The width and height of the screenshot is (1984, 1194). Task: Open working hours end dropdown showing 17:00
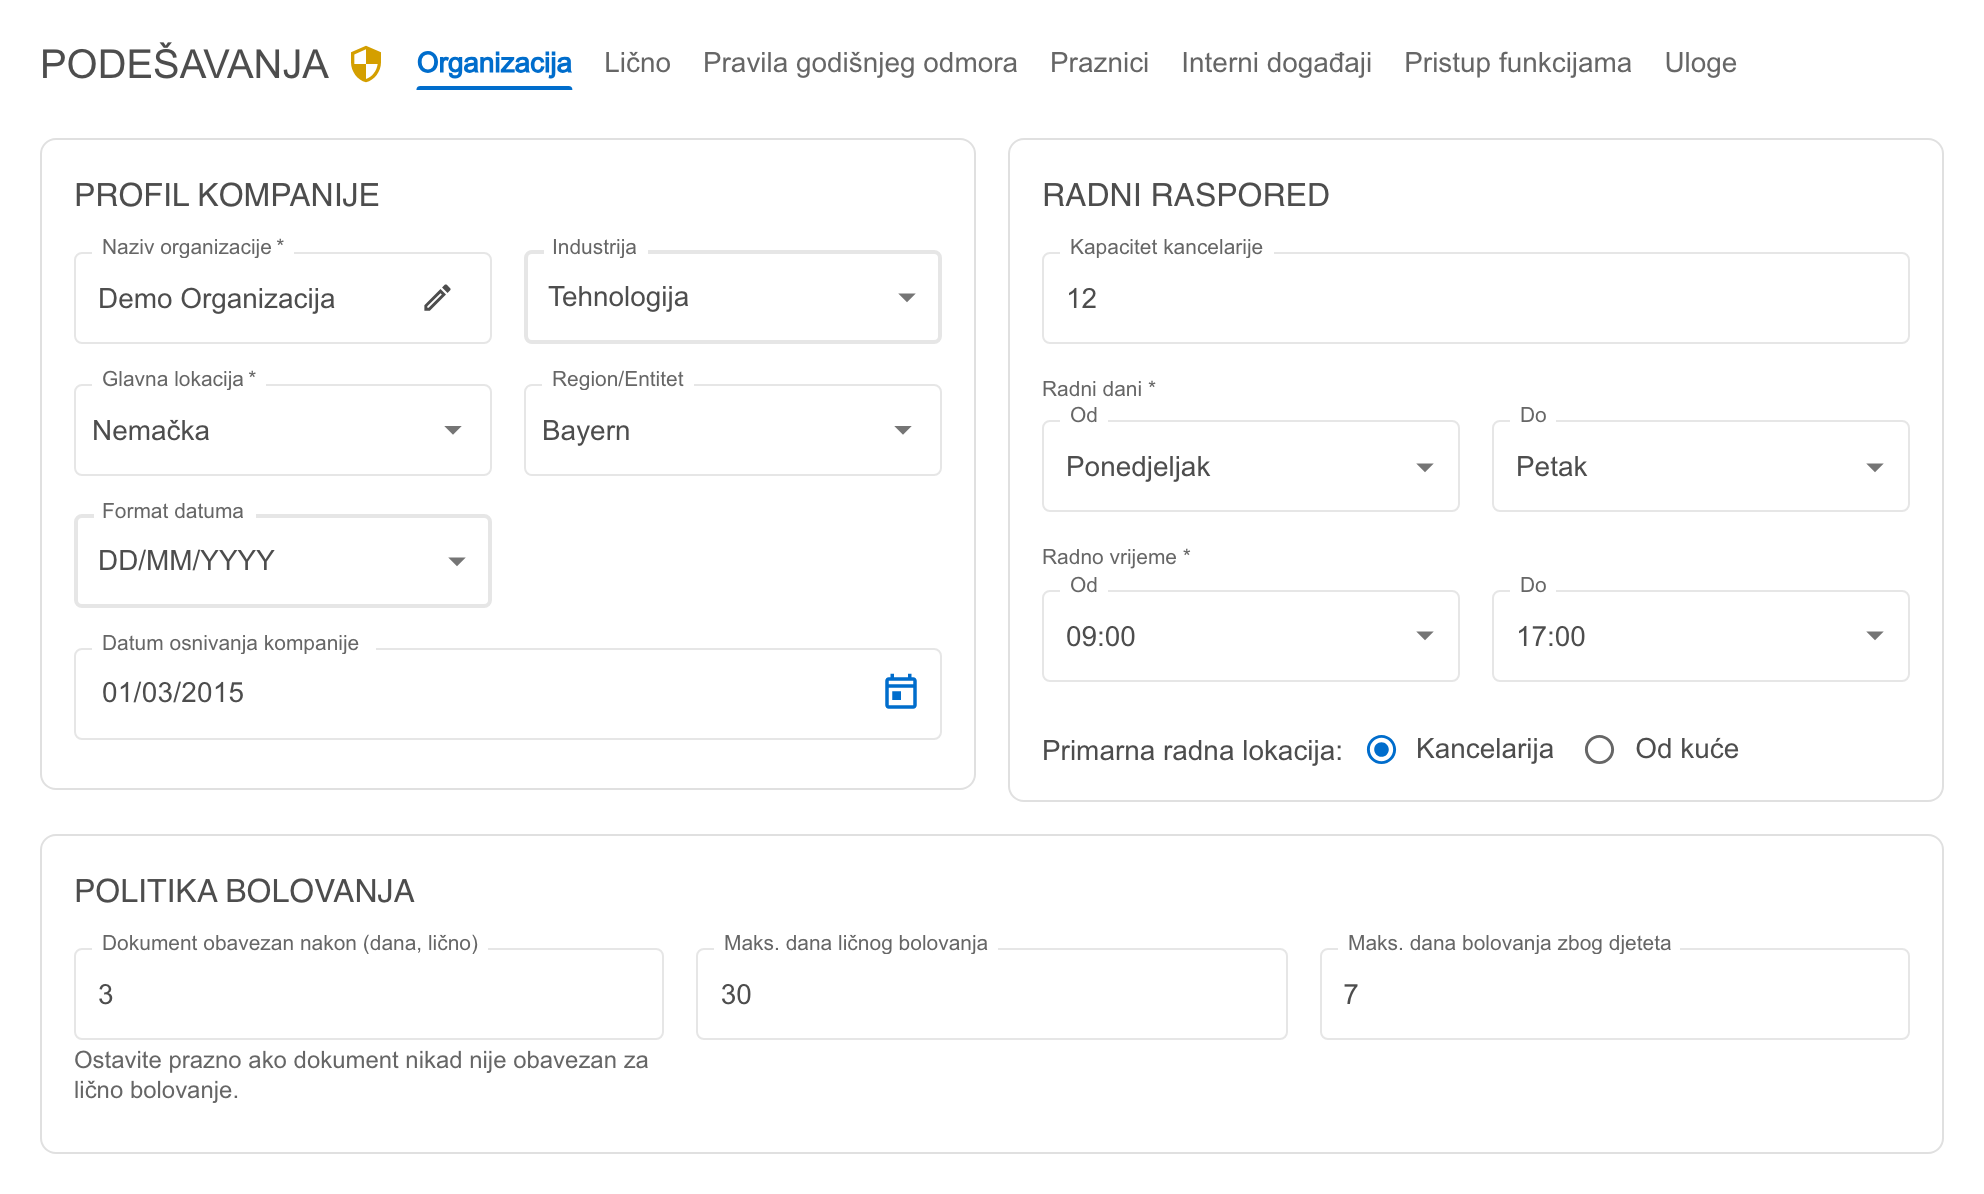tap(1701, 636)
